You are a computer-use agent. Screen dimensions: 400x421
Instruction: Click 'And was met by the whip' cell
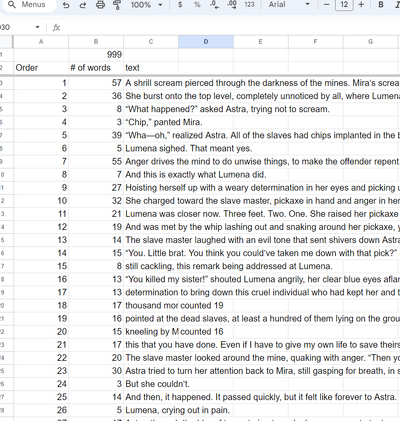pos(262,227)
